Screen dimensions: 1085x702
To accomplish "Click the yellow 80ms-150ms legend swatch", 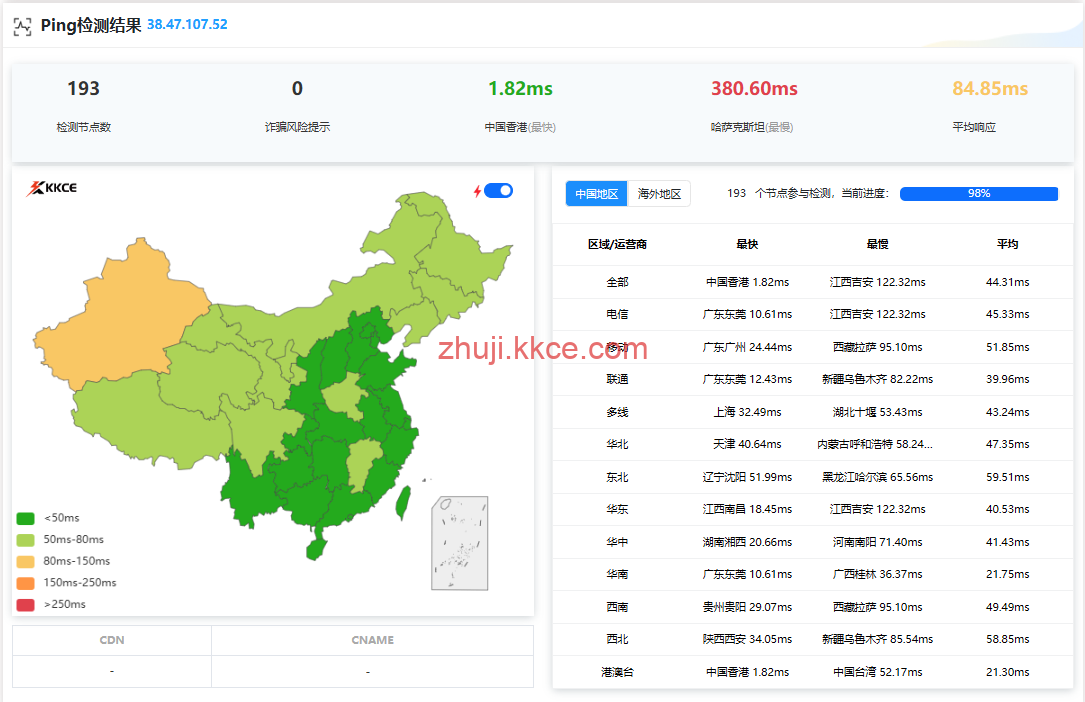I will [26, 561].
